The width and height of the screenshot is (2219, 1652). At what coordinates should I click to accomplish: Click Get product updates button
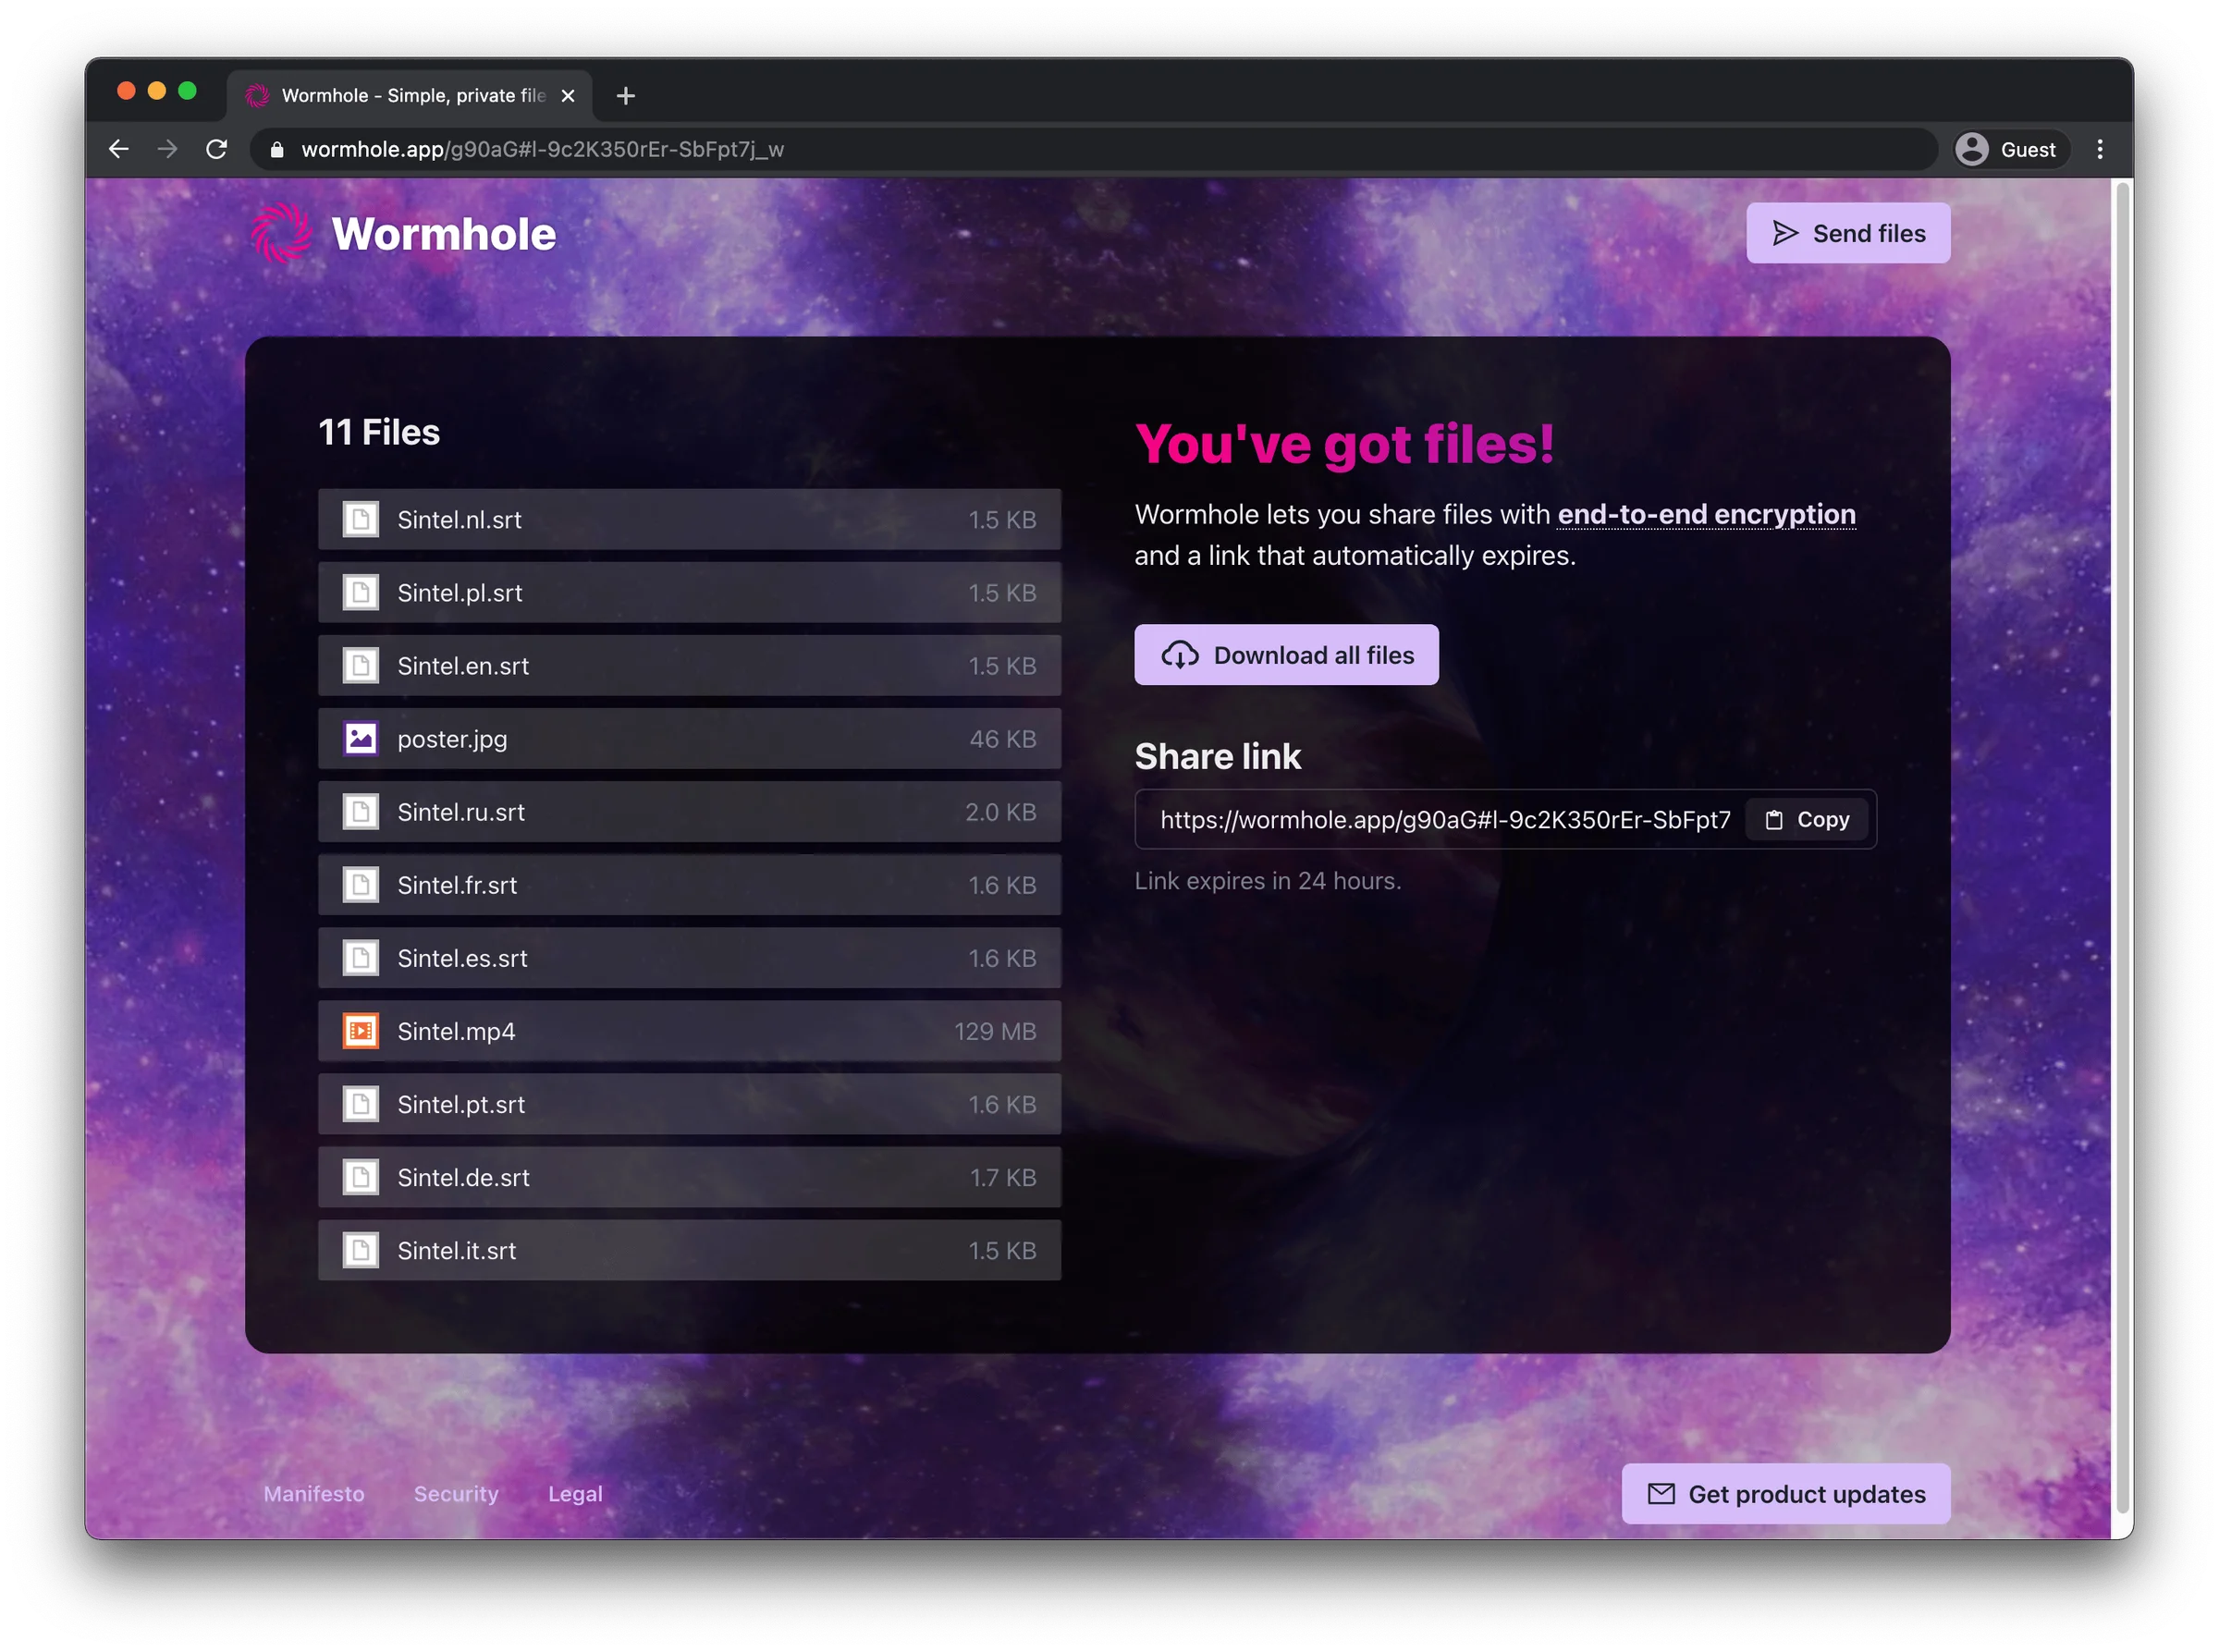pyautogui.click(x=1786, y=1494)
